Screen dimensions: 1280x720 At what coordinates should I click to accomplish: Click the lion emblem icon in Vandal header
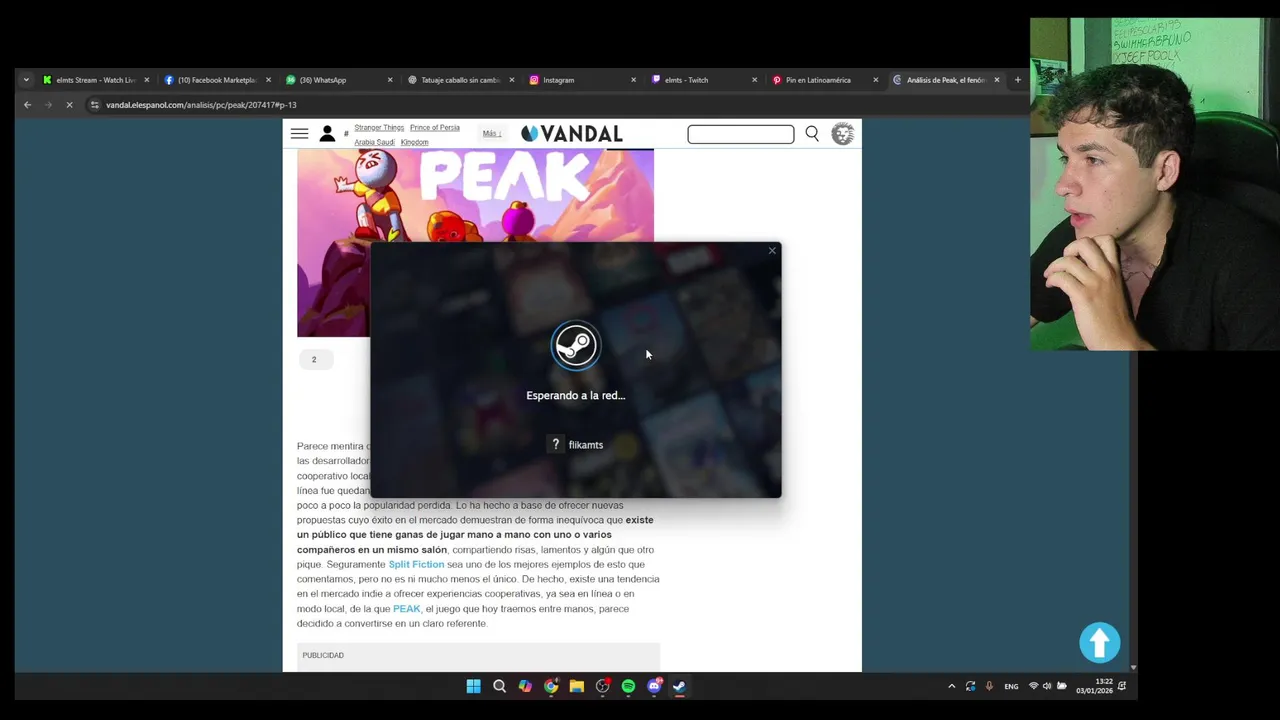click(843, 133)
